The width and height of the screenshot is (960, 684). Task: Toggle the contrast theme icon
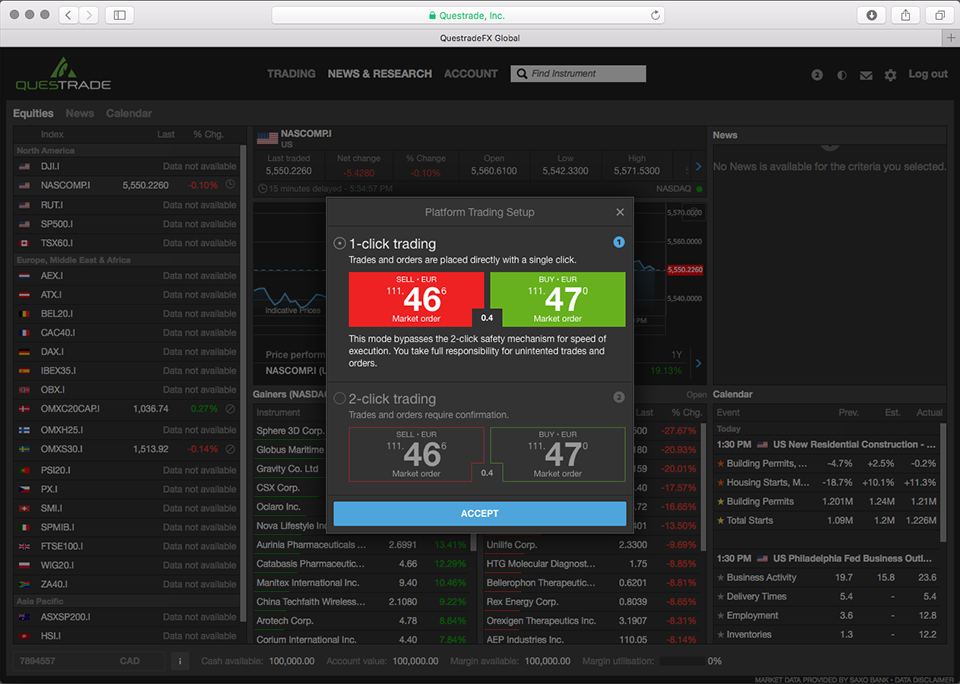pyautogui.click(x=842, y=75)
